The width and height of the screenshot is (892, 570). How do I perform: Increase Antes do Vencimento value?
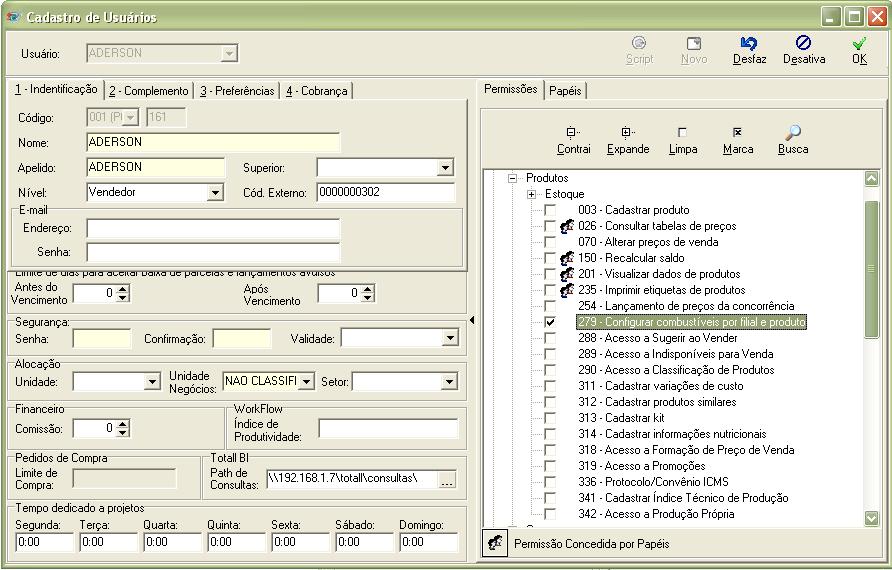coord(123,289)
